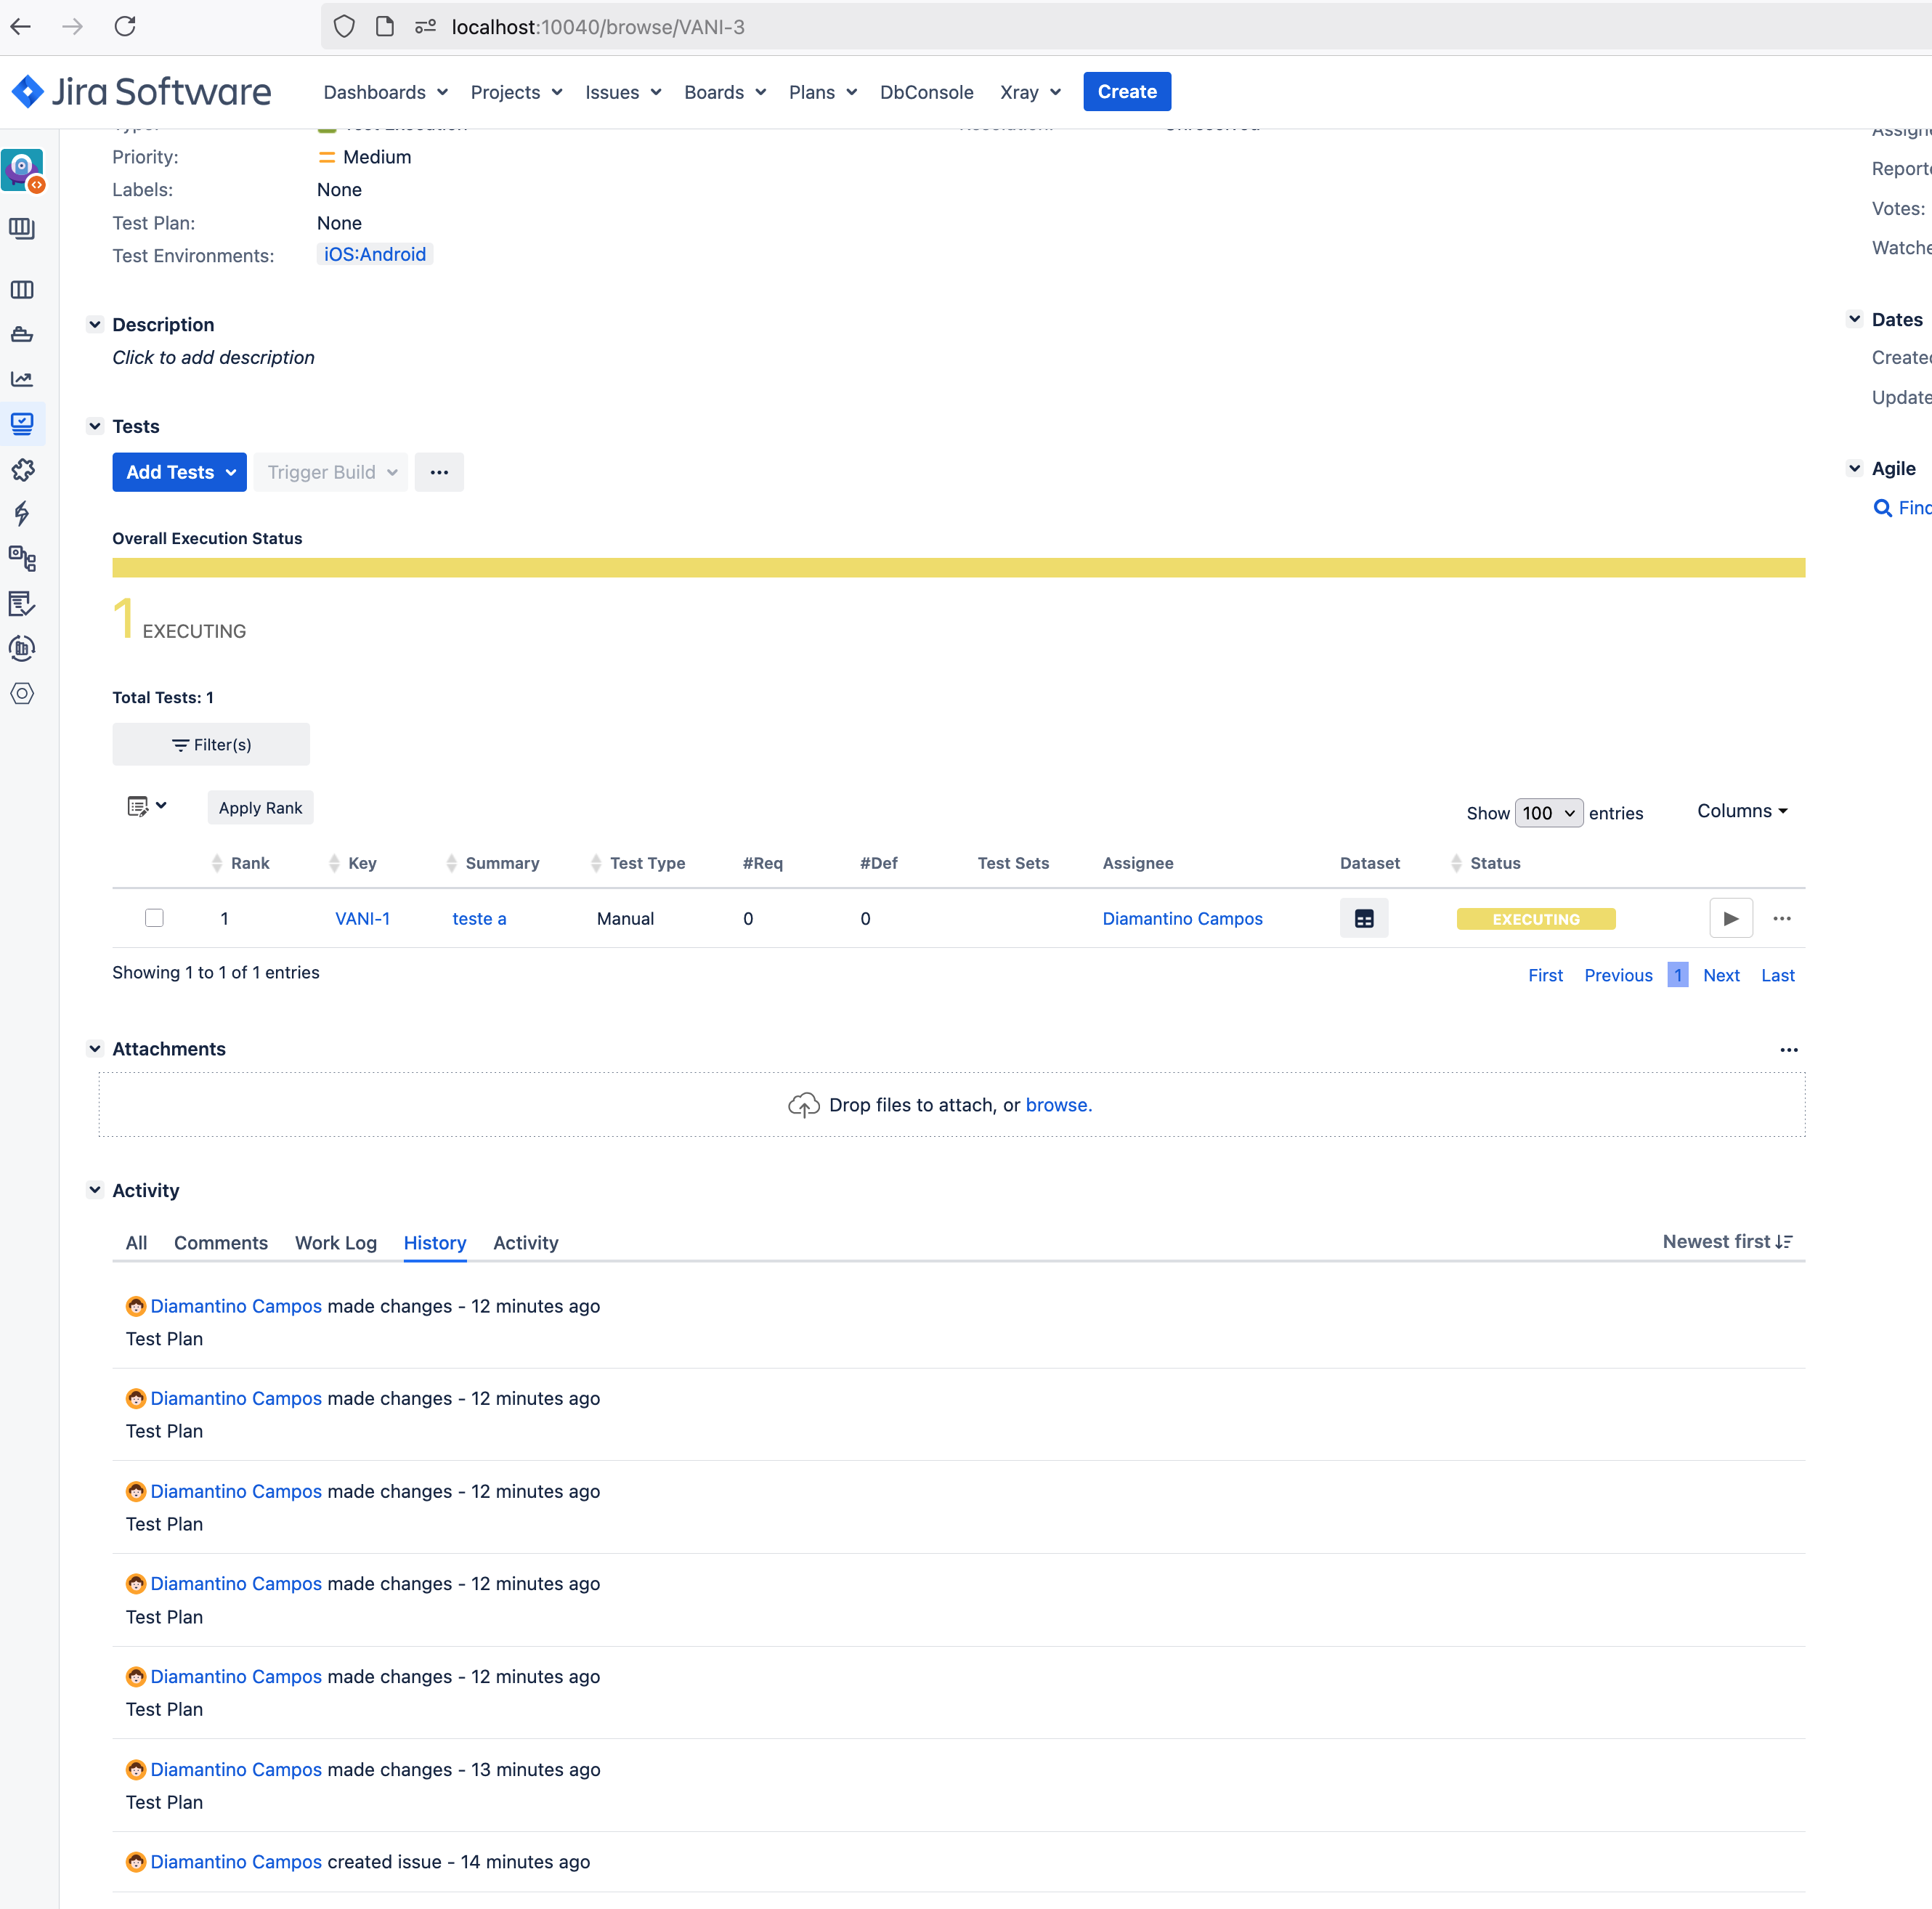Image resolution: width=1932 pixels, height=1909 pixels.
Task: Collapse the Tests section
Action: 95,426
